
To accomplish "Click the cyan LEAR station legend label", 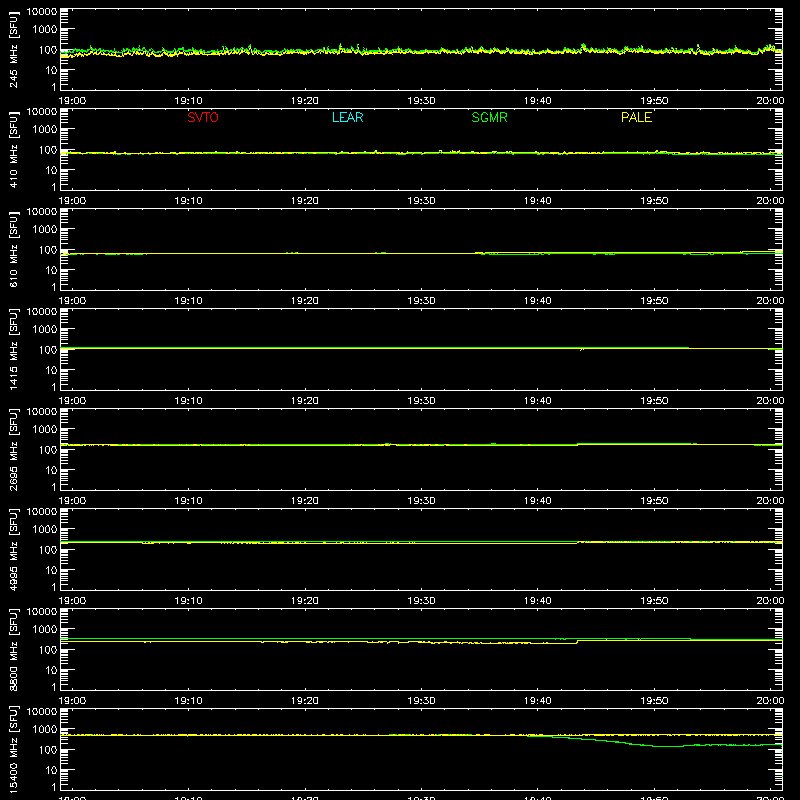I will point(347,117).
